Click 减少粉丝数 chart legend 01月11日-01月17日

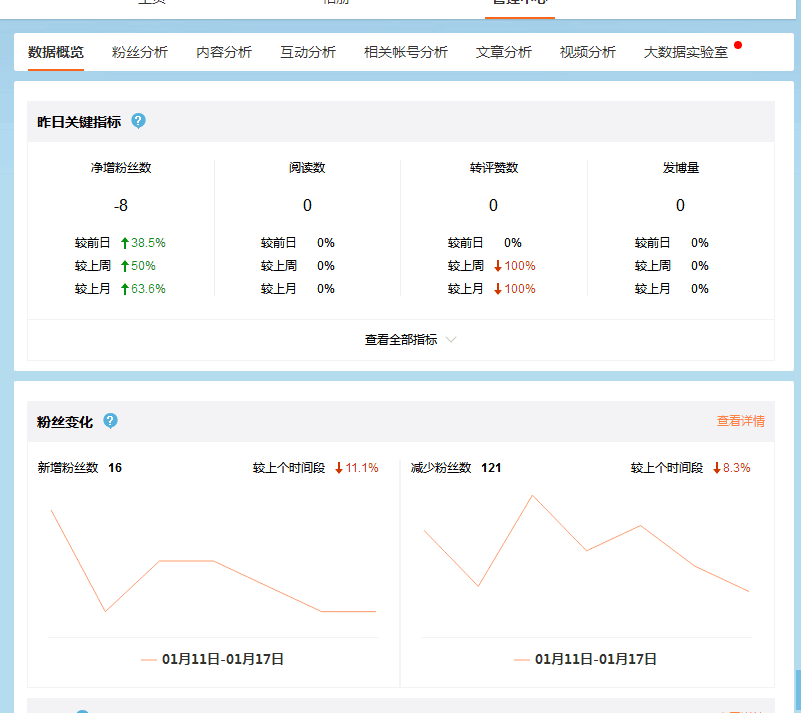click(x=596, y=659)
